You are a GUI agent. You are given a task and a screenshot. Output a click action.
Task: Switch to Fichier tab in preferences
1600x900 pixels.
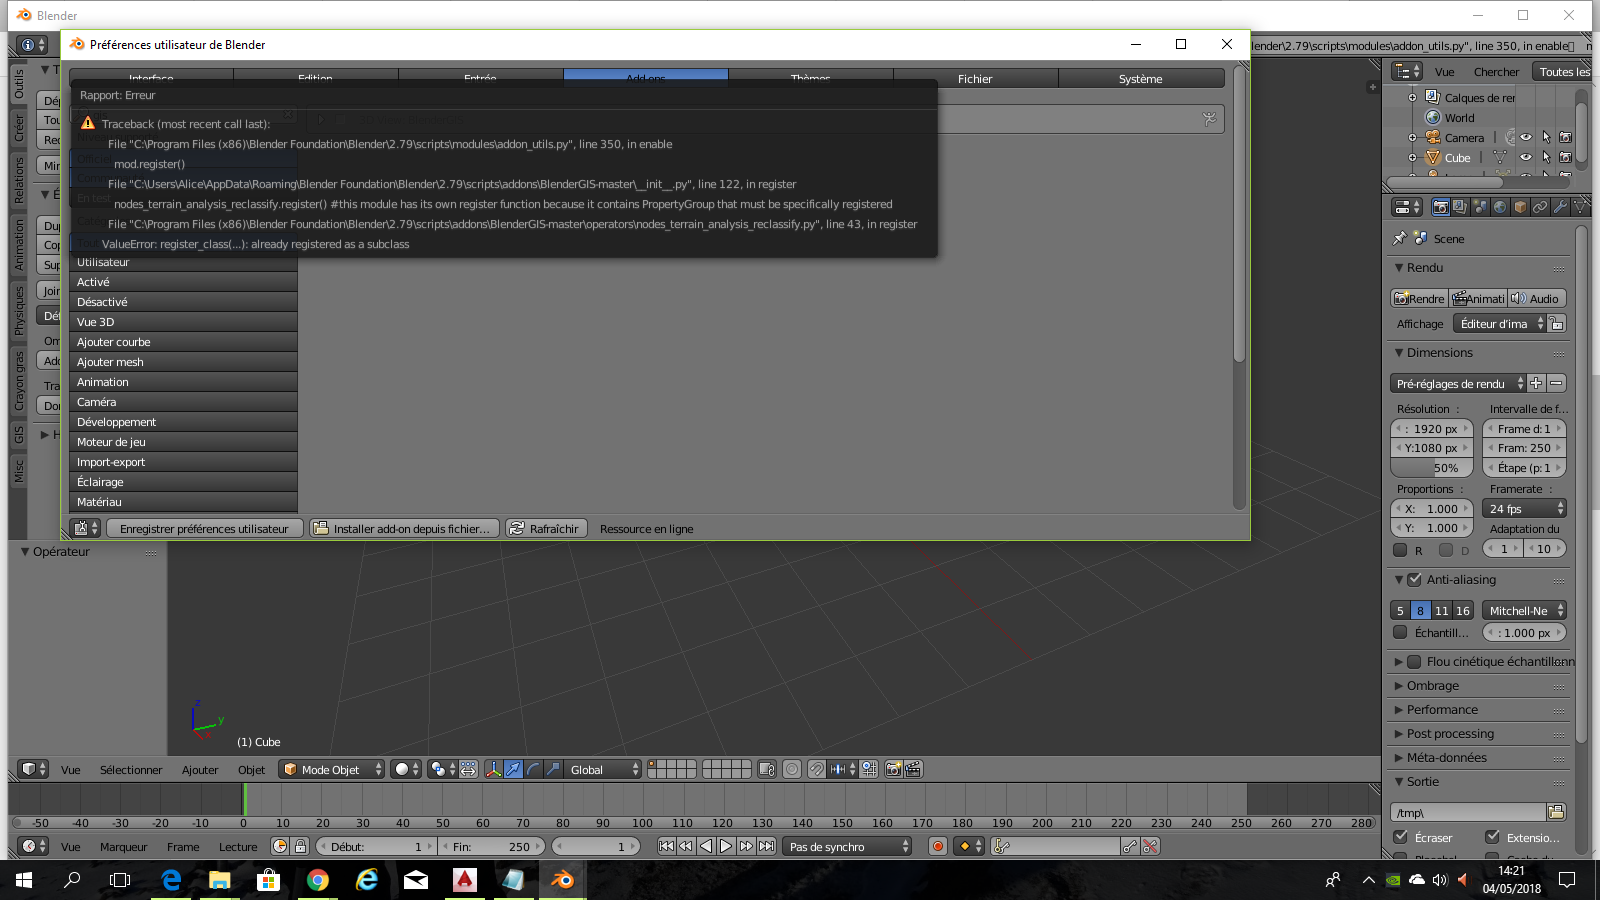[975, 78]
